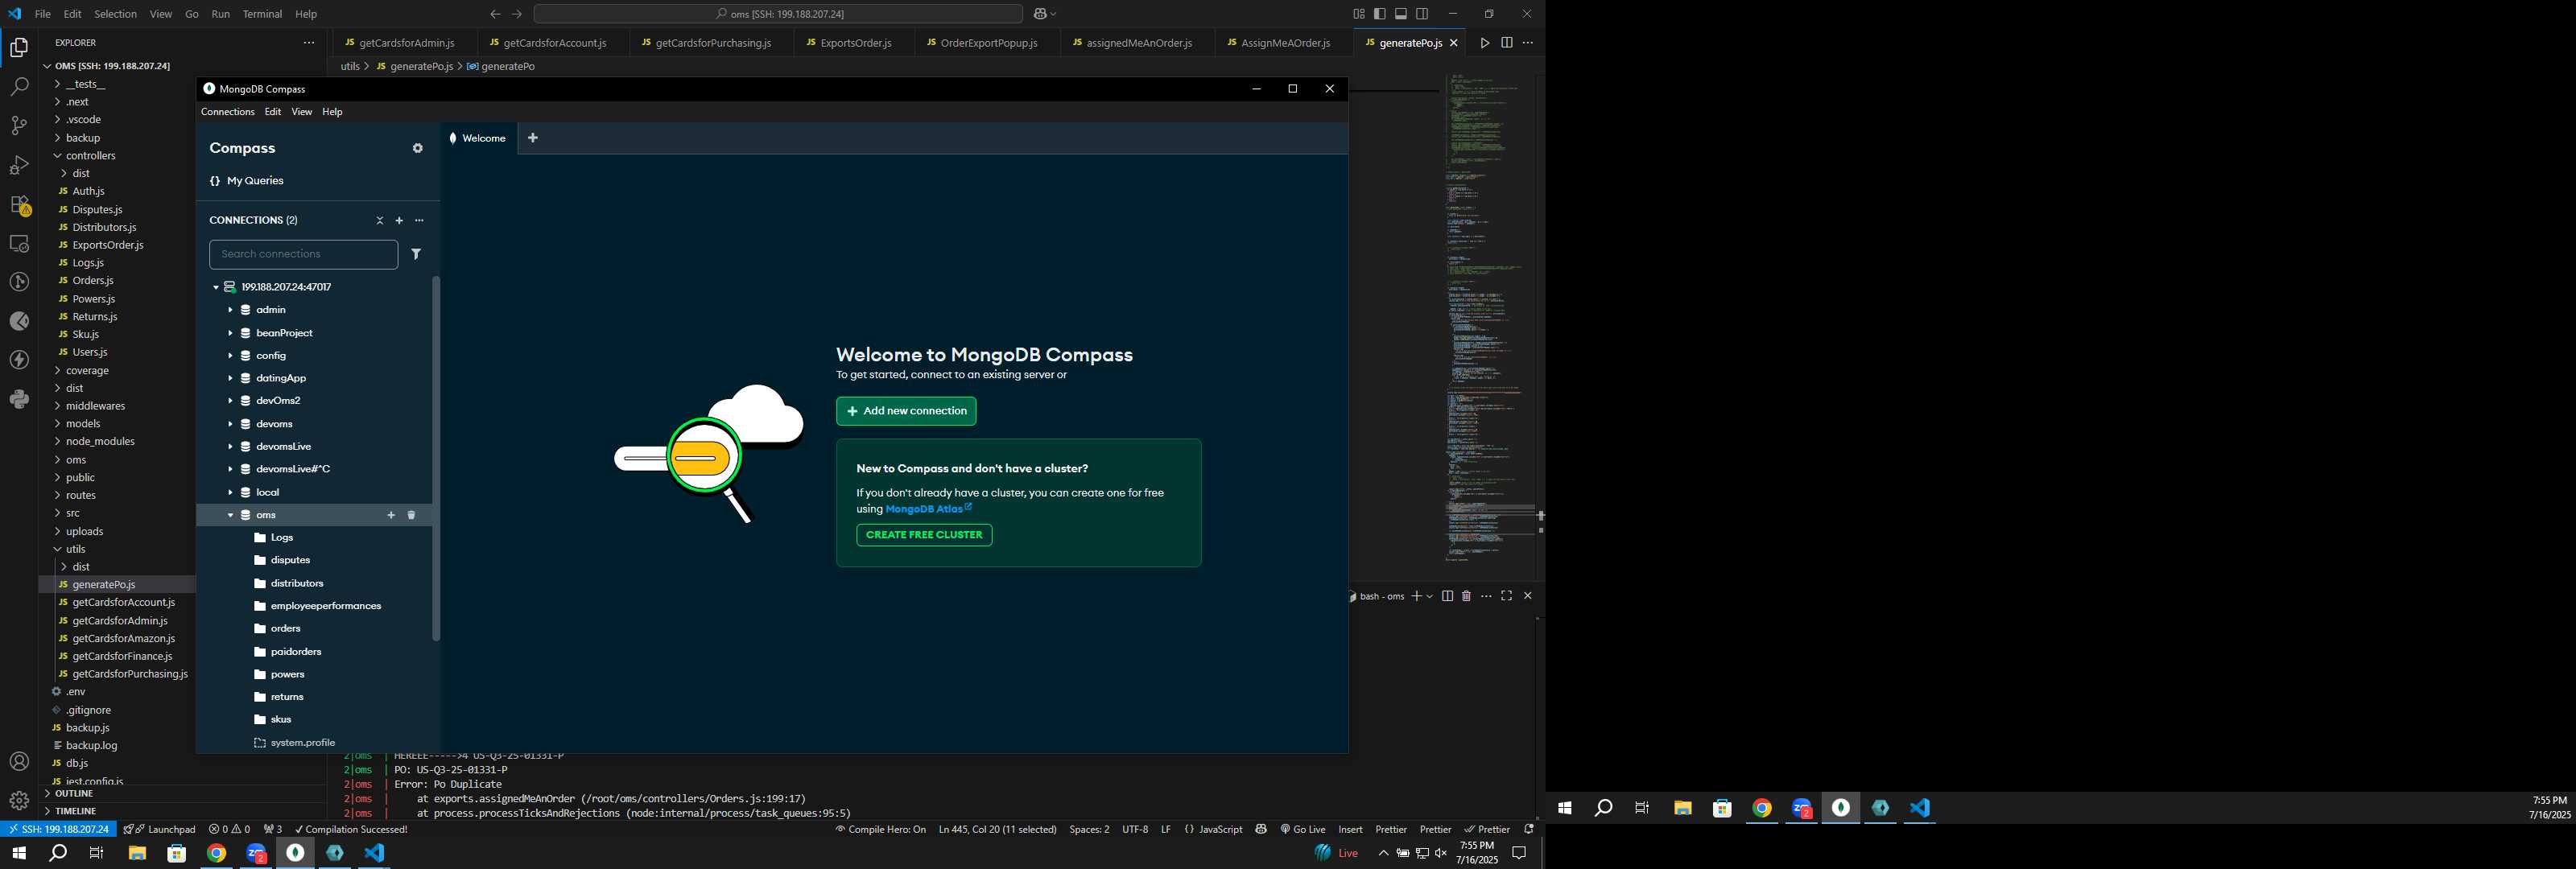The height and width of the screenshot is (869, 2576).
Task: Open the Terminal menu in VS Code
Action: pyautogui.click(x=262, y=14)
